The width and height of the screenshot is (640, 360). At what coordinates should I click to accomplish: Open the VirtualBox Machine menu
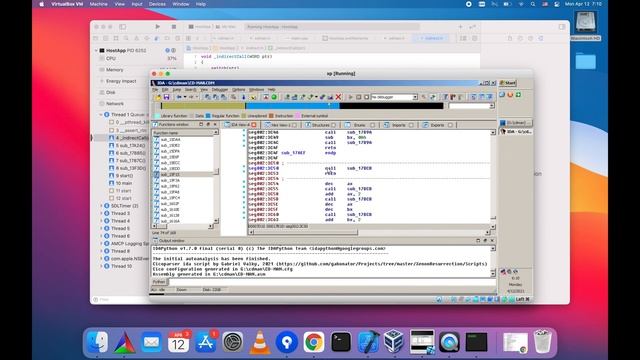coord(98,4)
